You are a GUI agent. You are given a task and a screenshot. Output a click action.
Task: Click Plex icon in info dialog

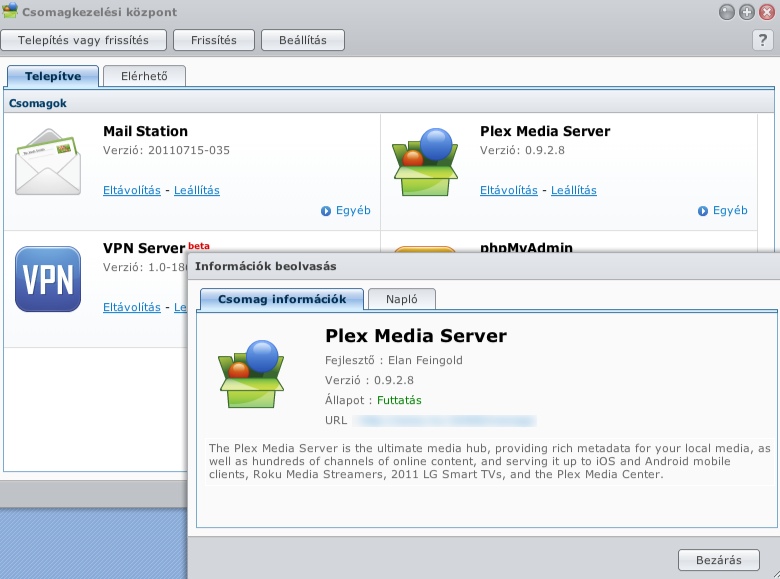click(251, 374)
